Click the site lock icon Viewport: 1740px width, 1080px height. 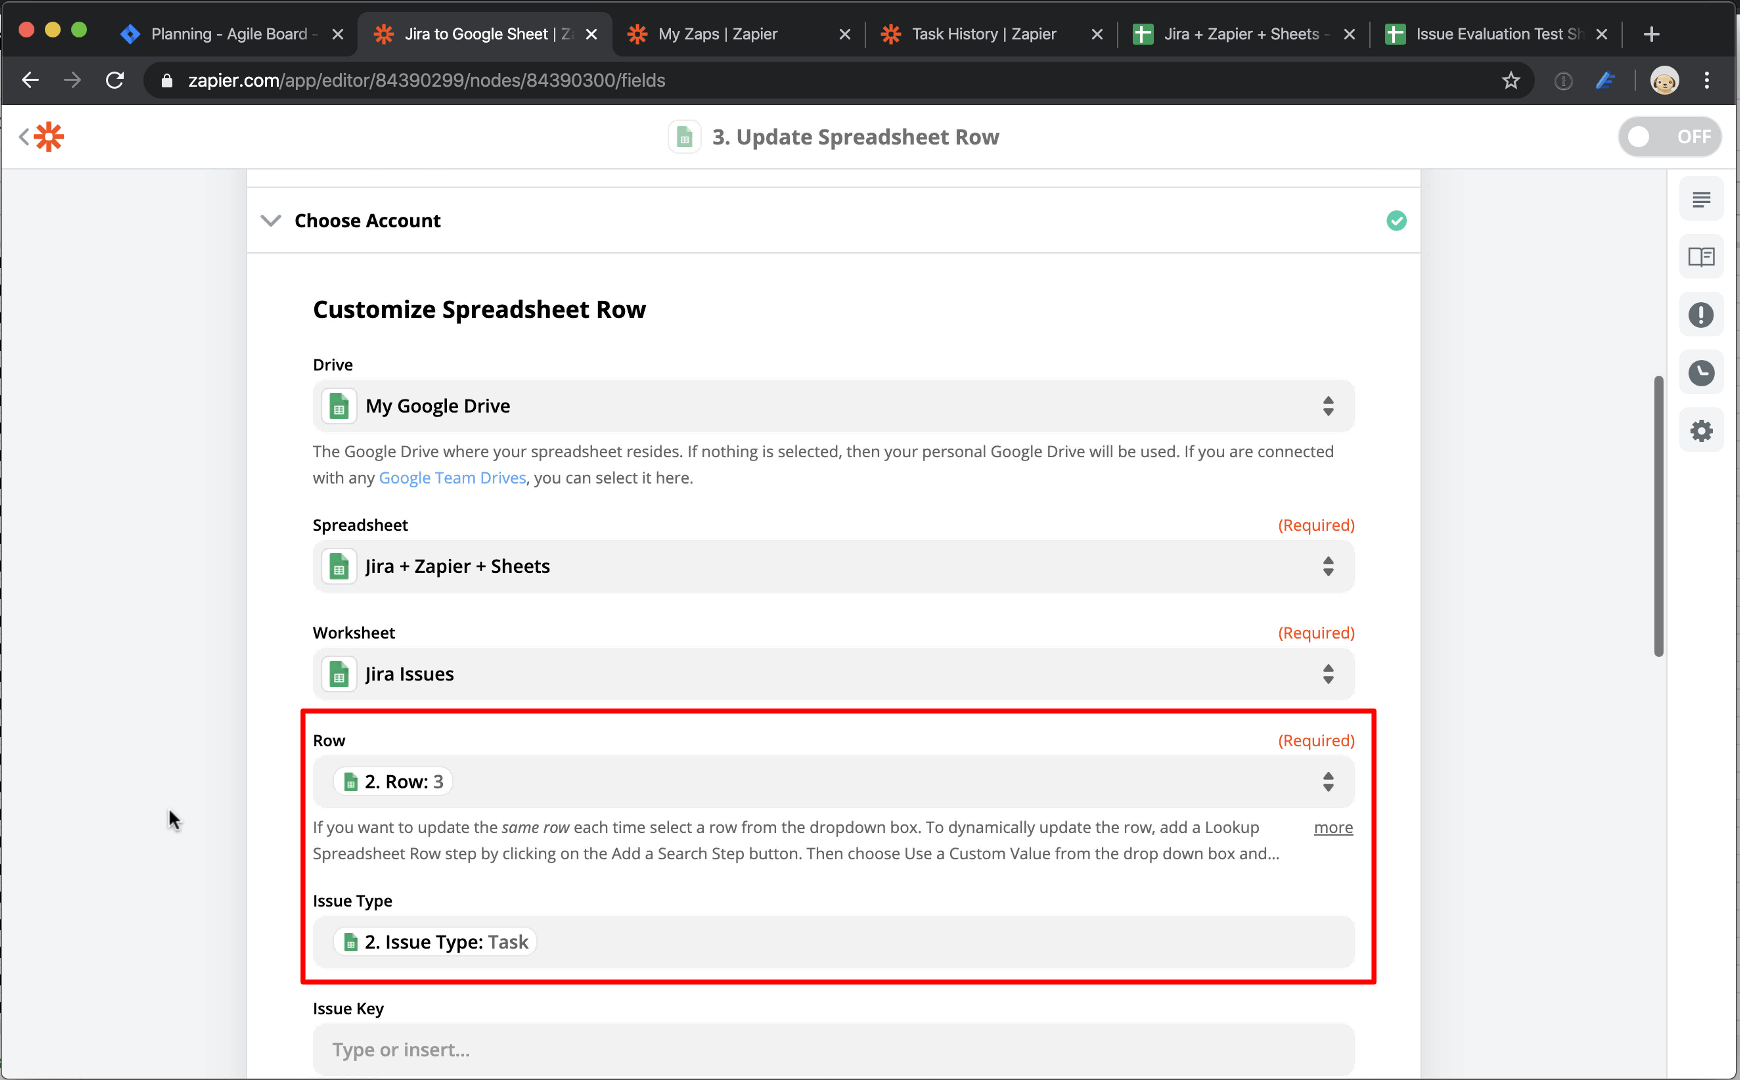click(167, 80)
